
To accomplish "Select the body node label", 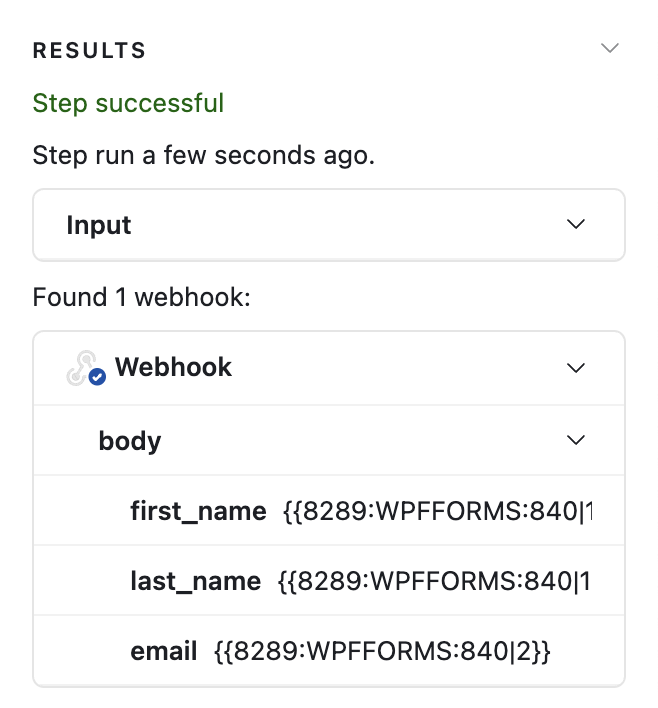I will coord(130,440).
